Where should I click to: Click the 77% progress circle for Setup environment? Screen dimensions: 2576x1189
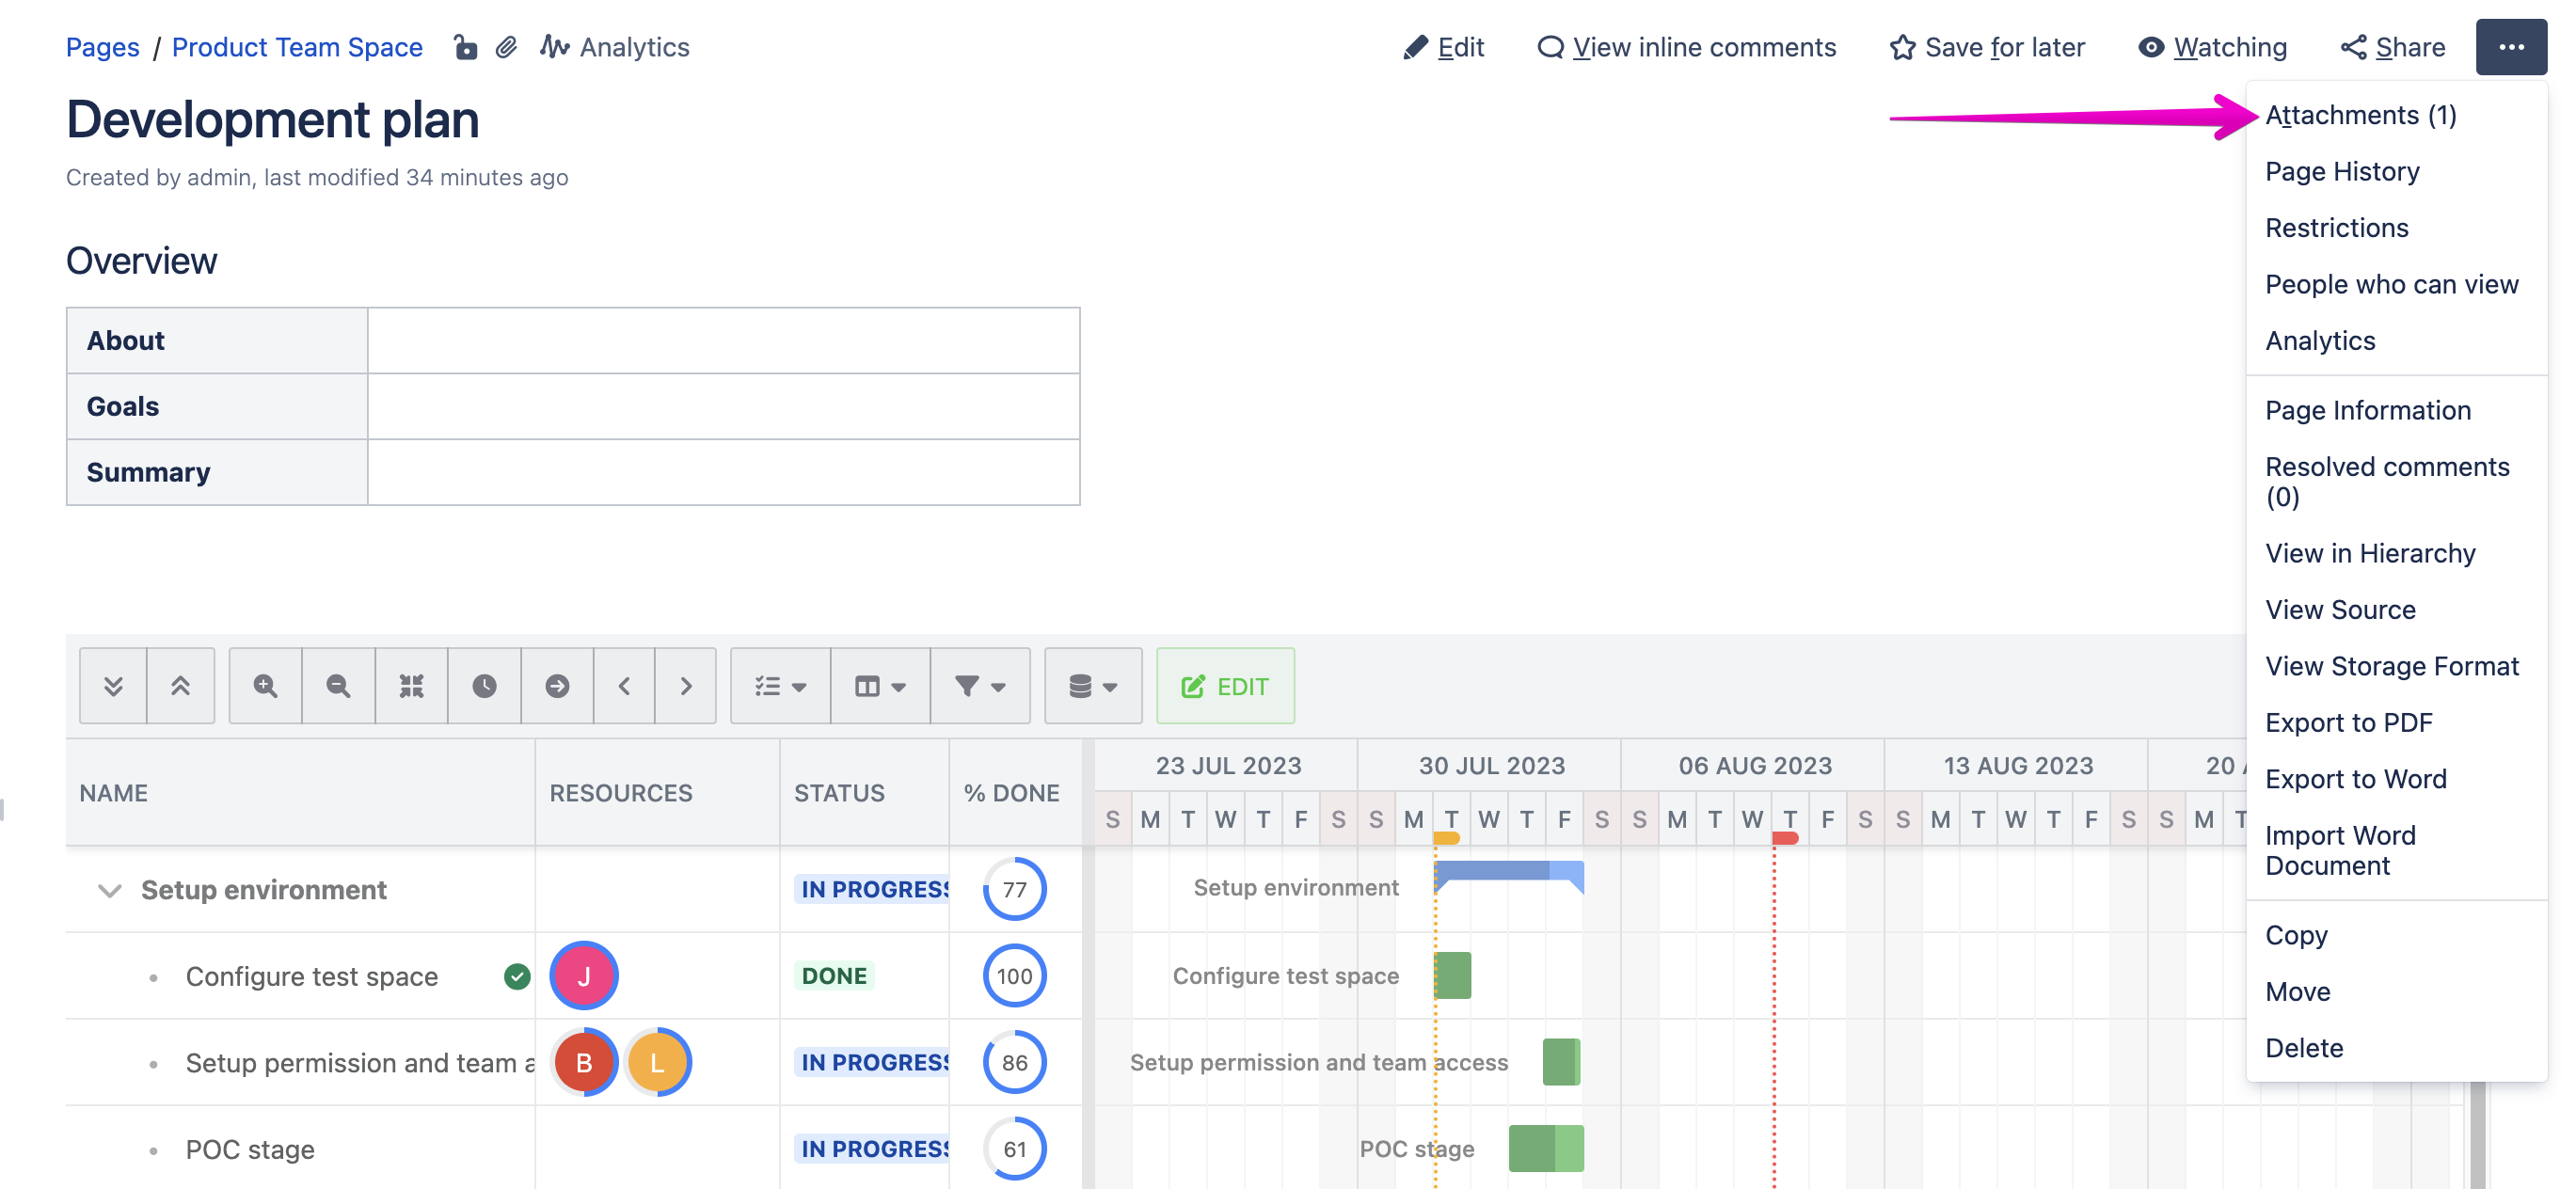point(1015,888)
